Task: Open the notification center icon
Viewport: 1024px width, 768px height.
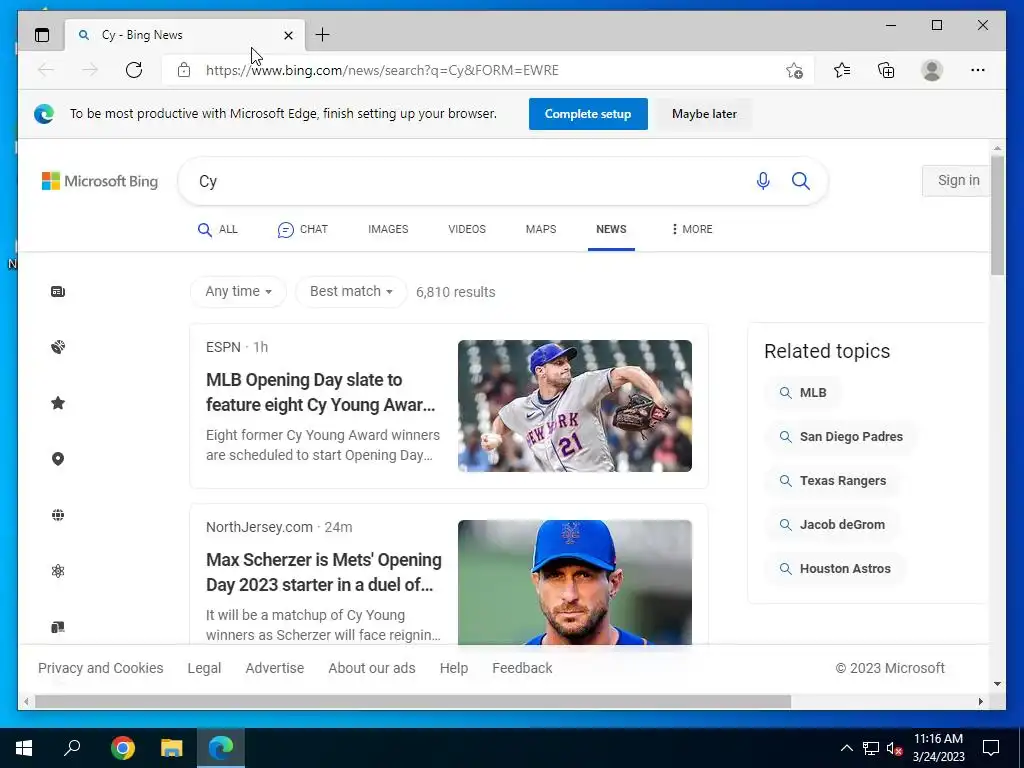Action: [991, 748]
